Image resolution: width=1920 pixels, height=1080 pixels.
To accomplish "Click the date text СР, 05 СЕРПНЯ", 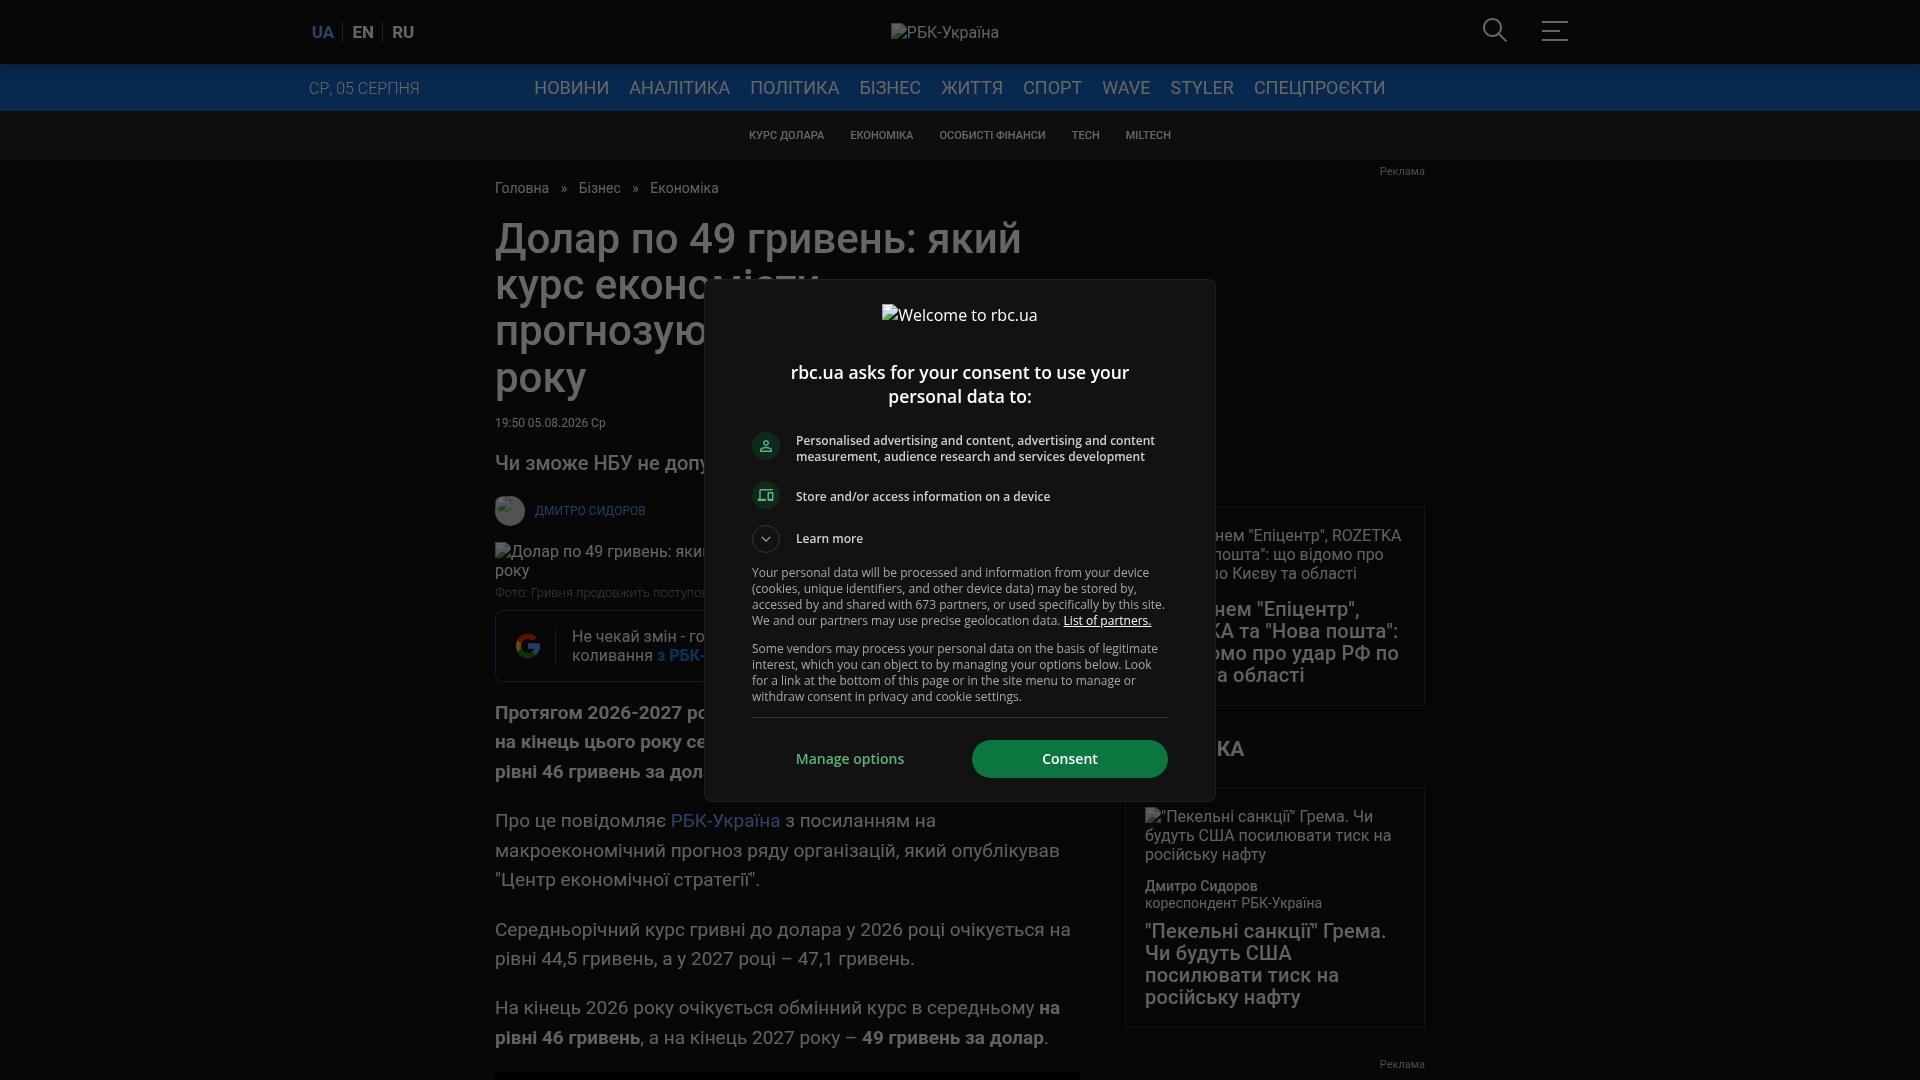I will click(364, 88).
